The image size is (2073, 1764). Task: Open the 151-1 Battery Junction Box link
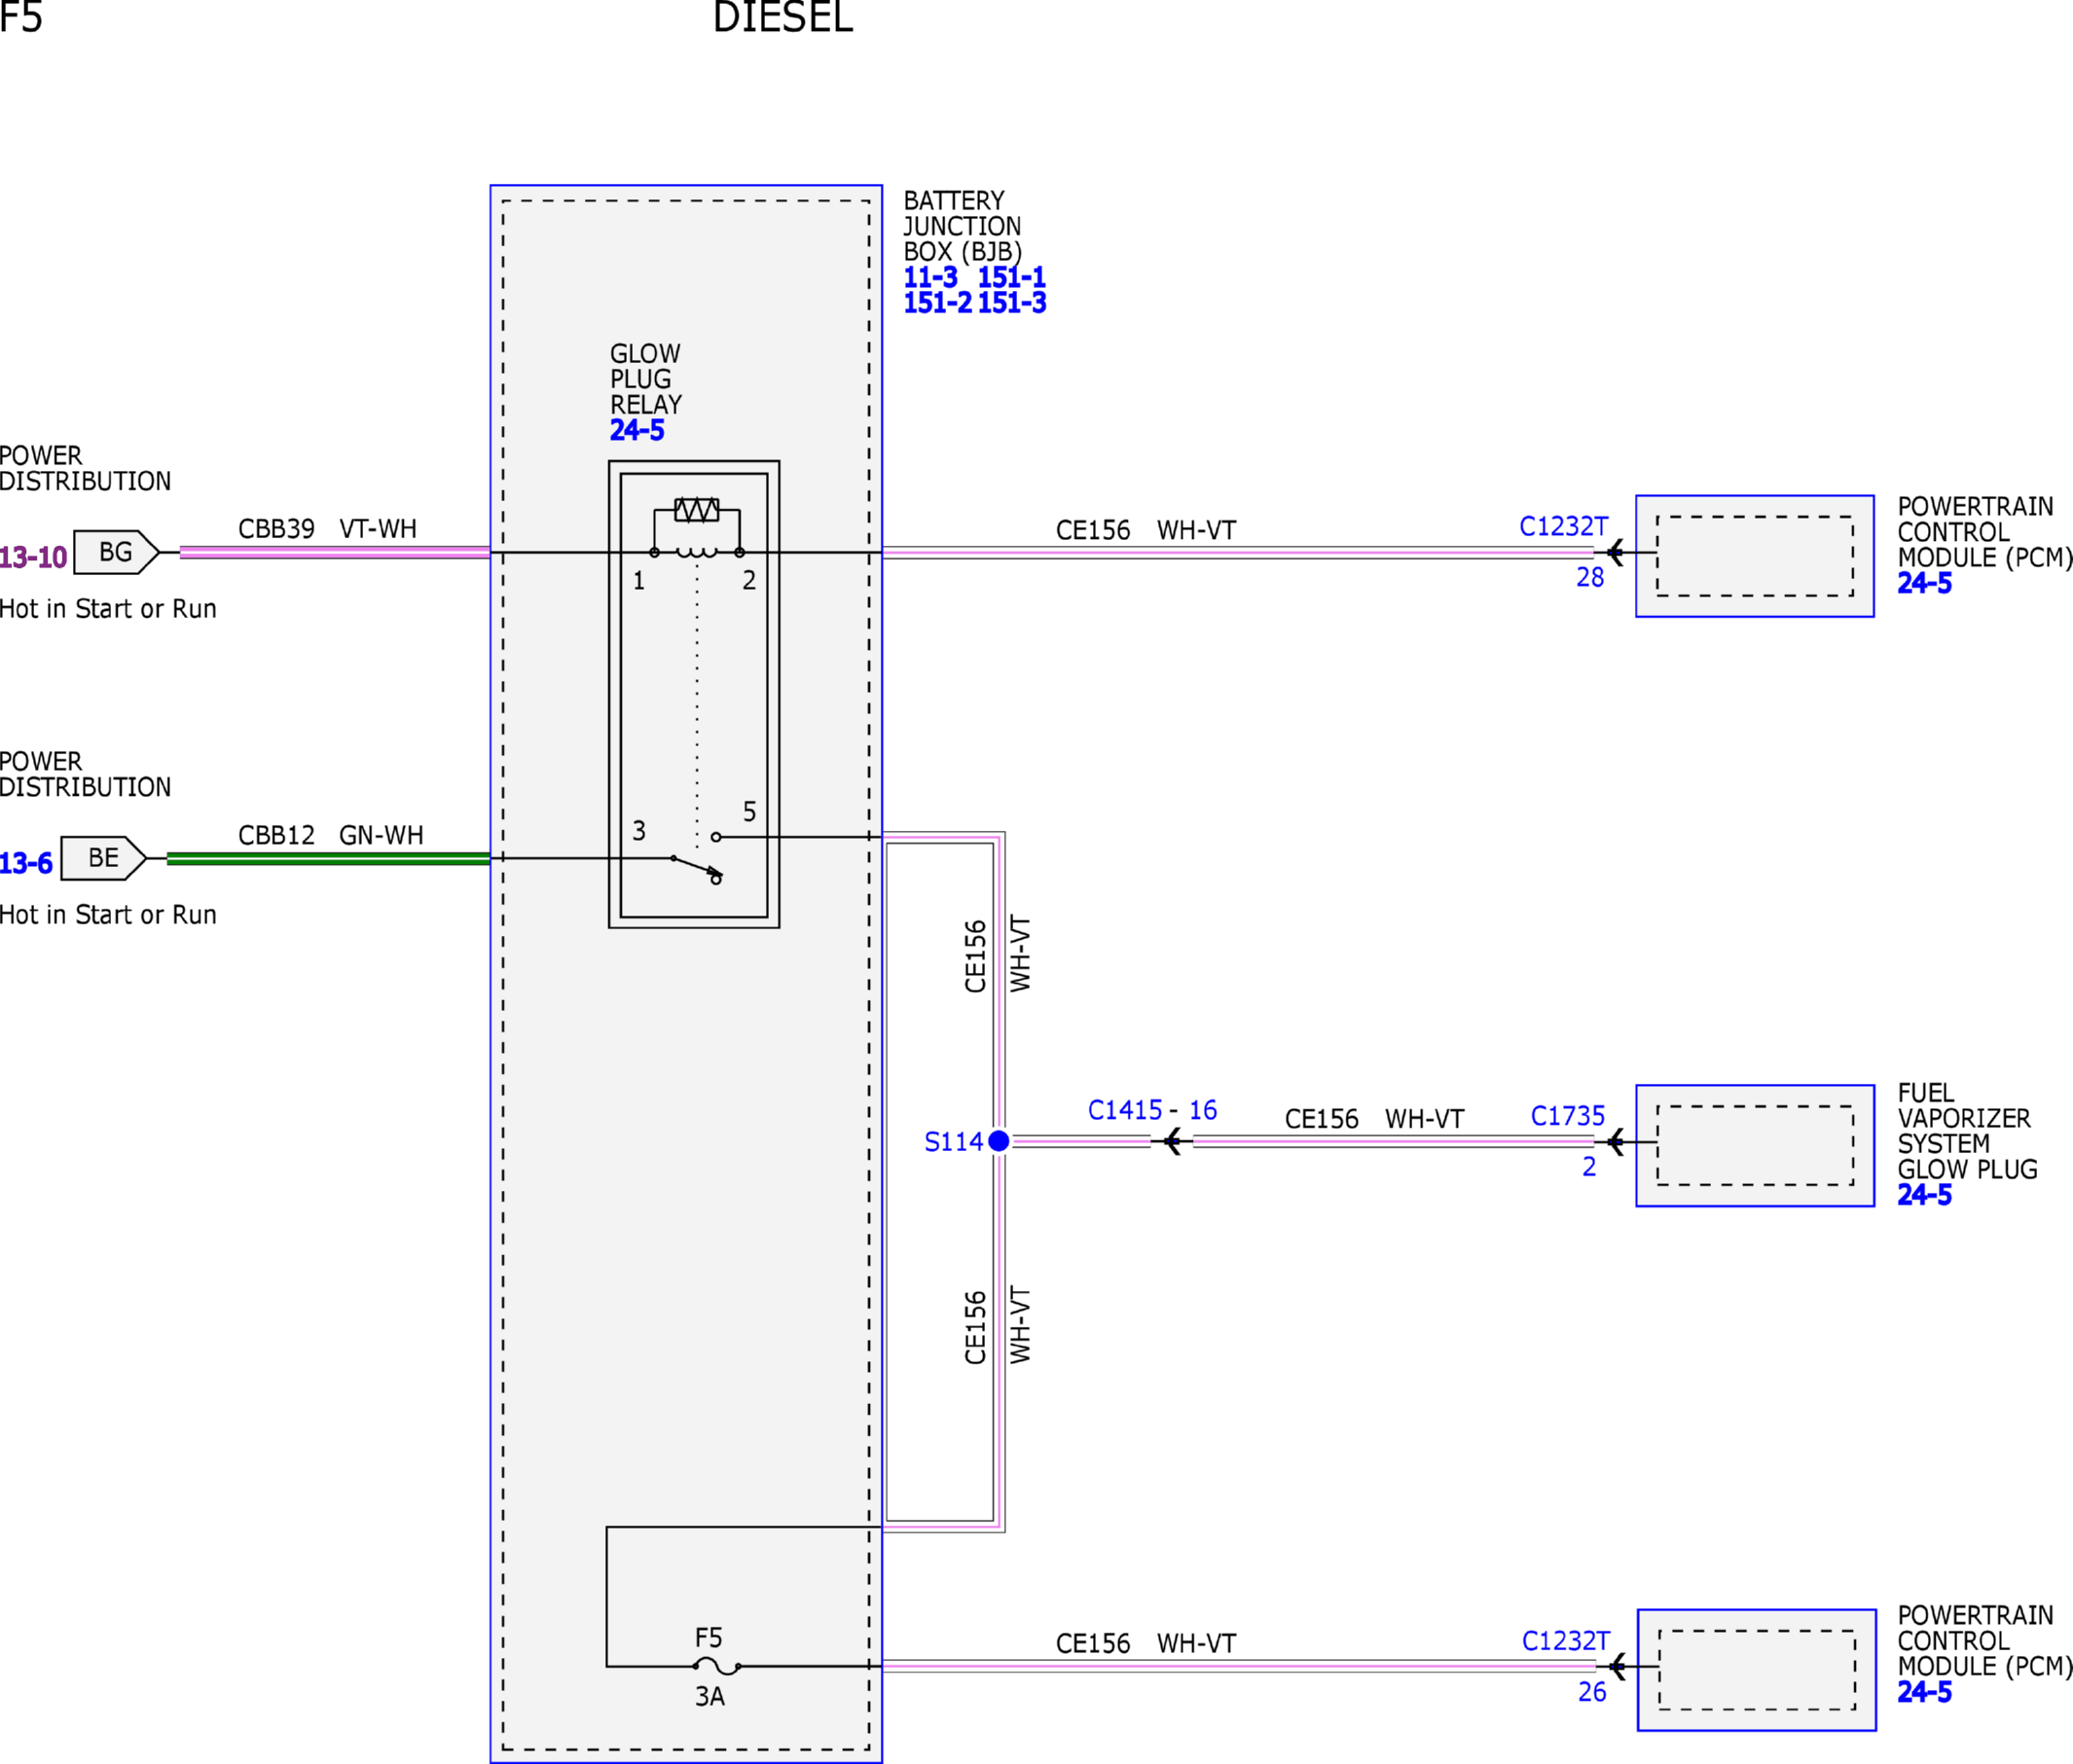1011,277
